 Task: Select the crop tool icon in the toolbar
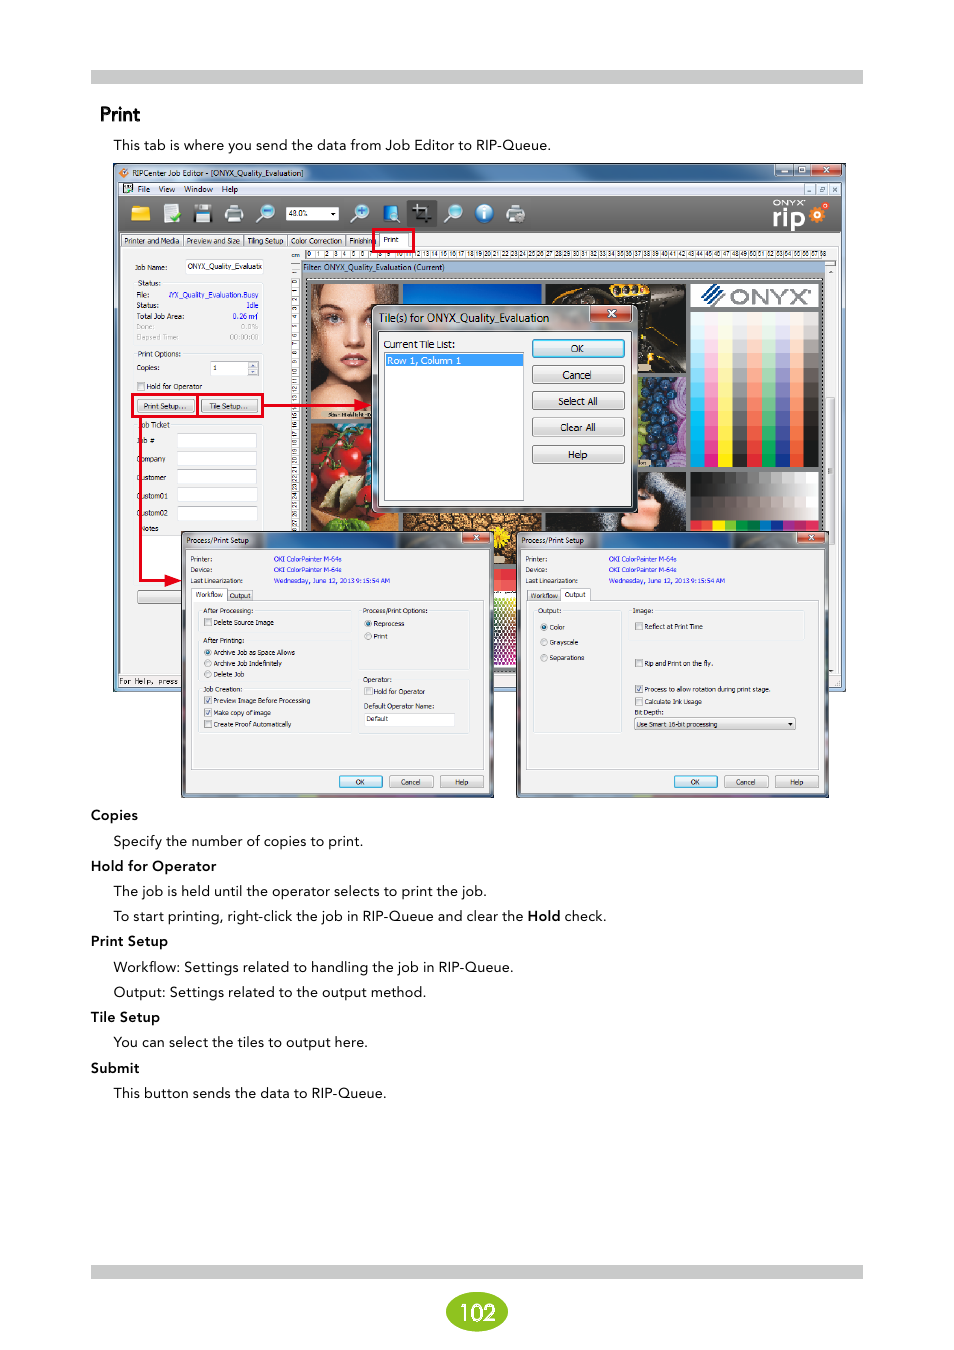pyautogui.click(x=421, y=212)
